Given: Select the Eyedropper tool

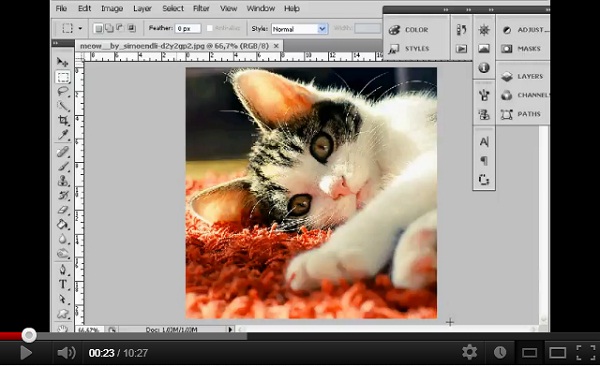Looking at the screenshot, I should (63, 135).
